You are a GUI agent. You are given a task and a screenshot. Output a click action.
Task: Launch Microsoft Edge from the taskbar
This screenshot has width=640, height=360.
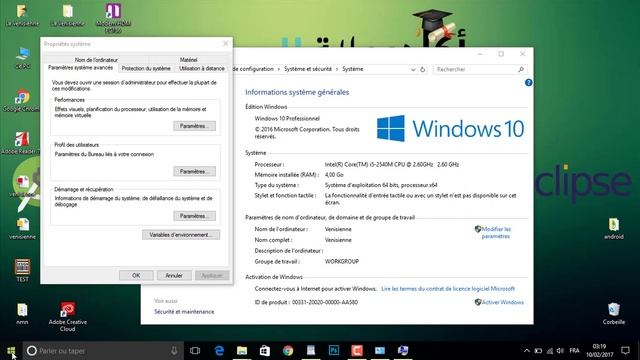tap(219, 351)
